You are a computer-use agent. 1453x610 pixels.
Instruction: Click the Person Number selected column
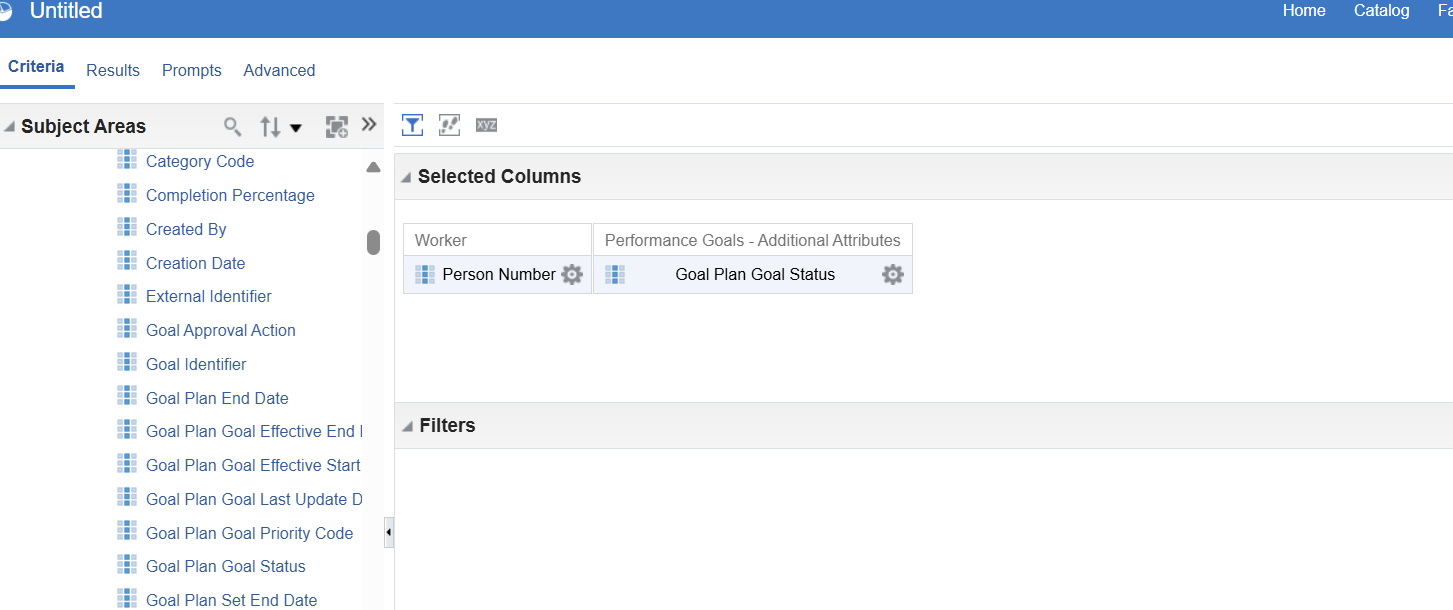pyautogui.click(x=499, y=274)
